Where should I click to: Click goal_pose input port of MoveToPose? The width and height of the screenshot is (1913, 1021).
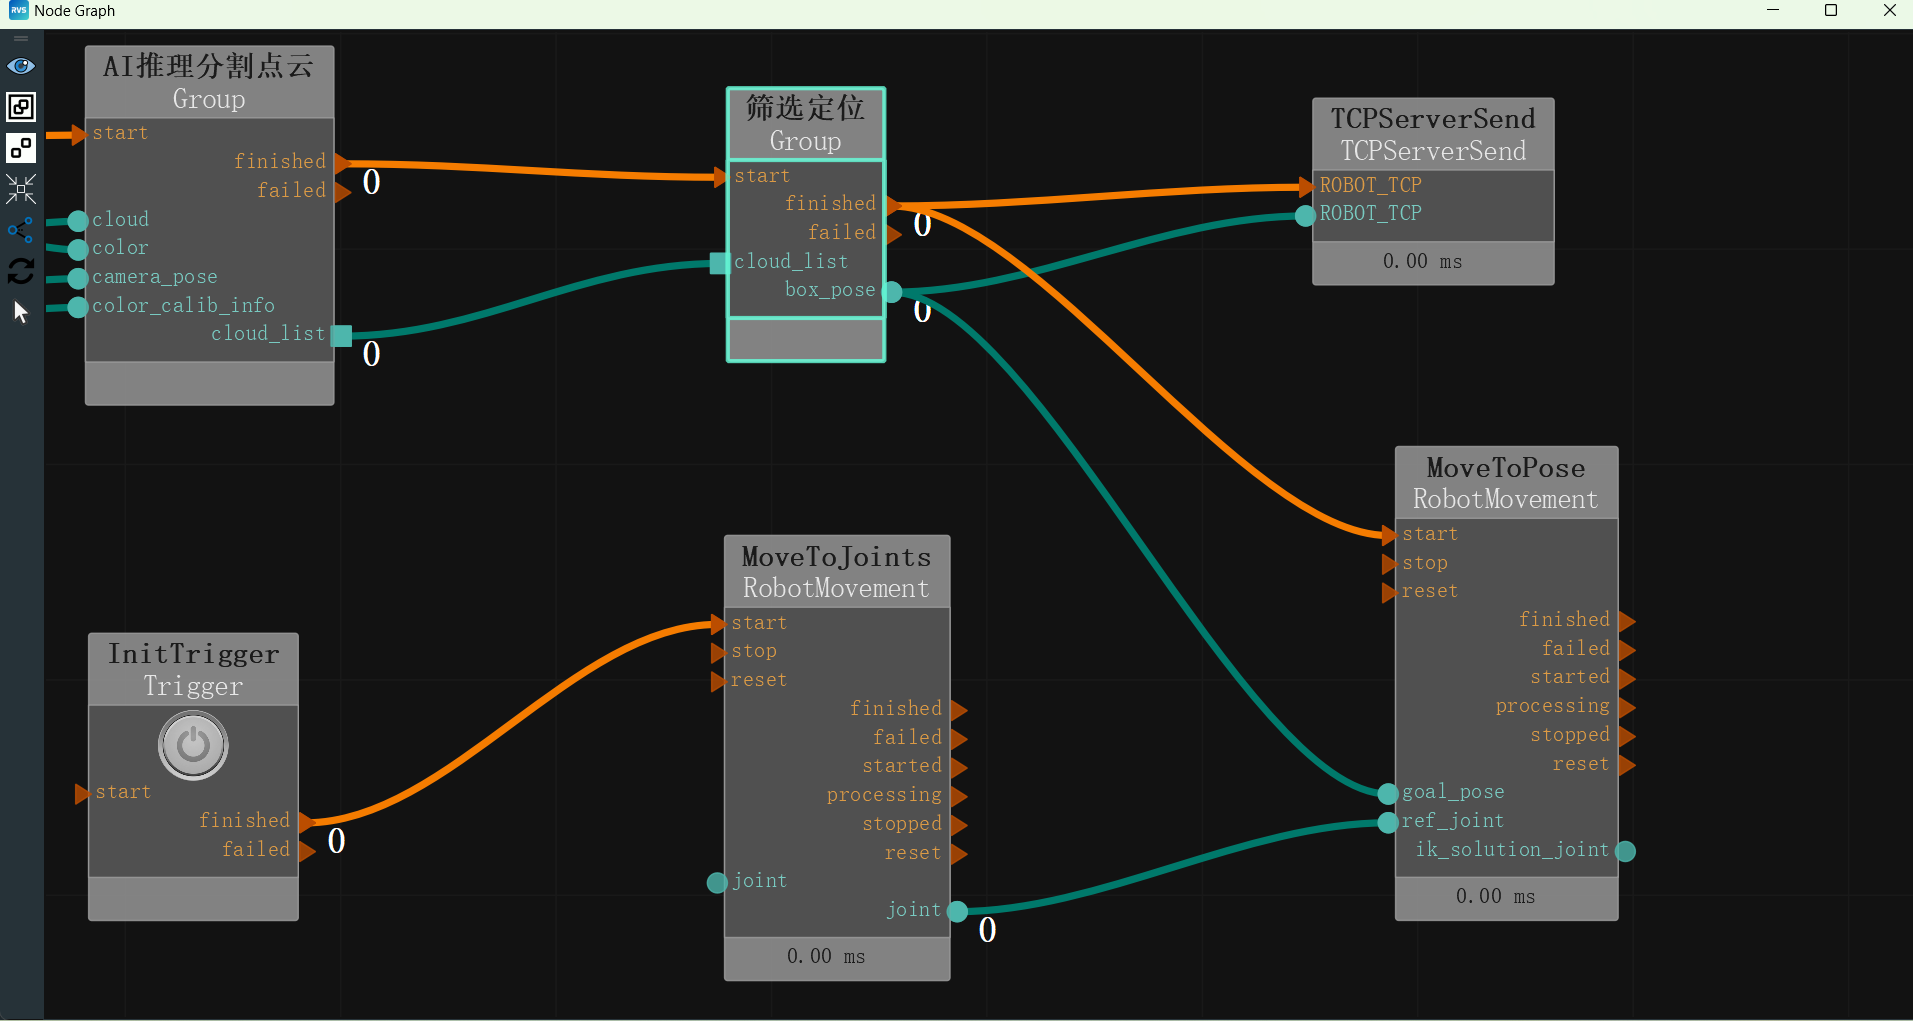pyautogui.click(x=1388, y=794)
